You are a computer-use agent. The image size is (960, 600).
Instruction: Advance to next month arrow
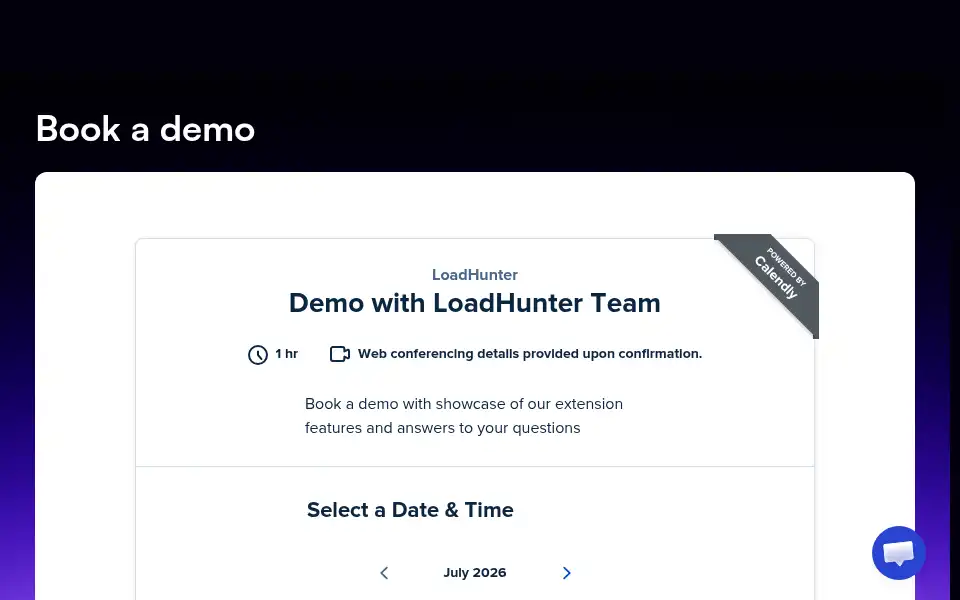566,573
